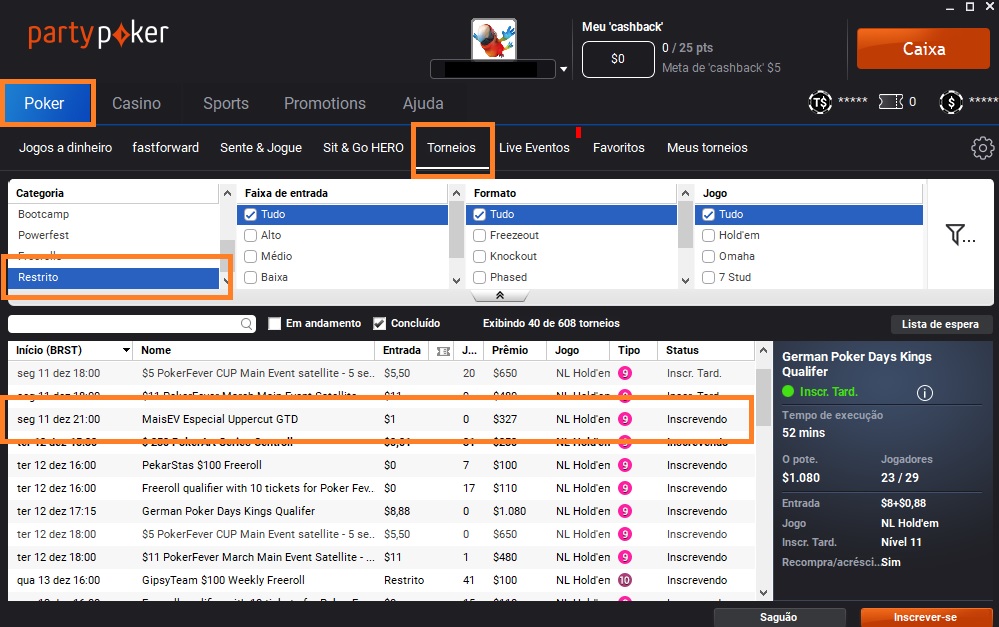Open lobby settings gear icon

click(x=982, y=148)
